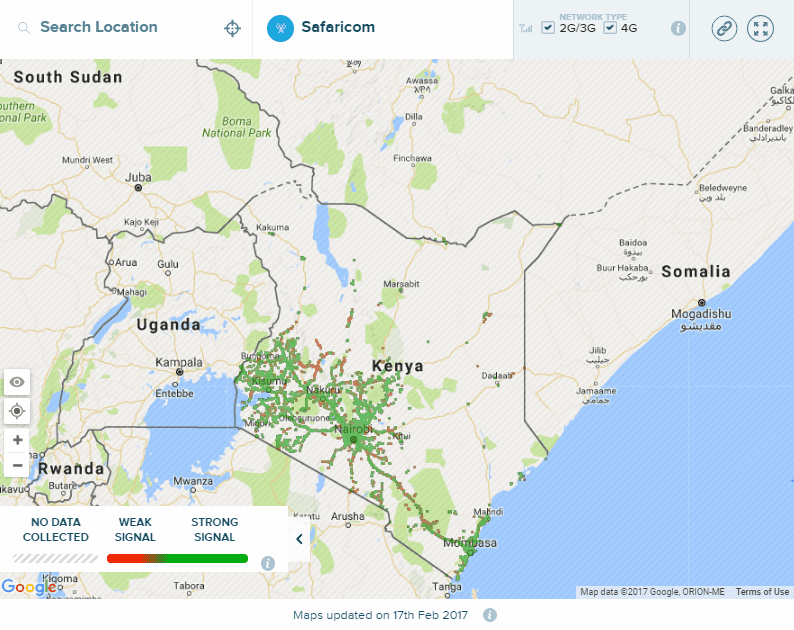
Task: Click Nairobi on the map
Action: point(353,429)
